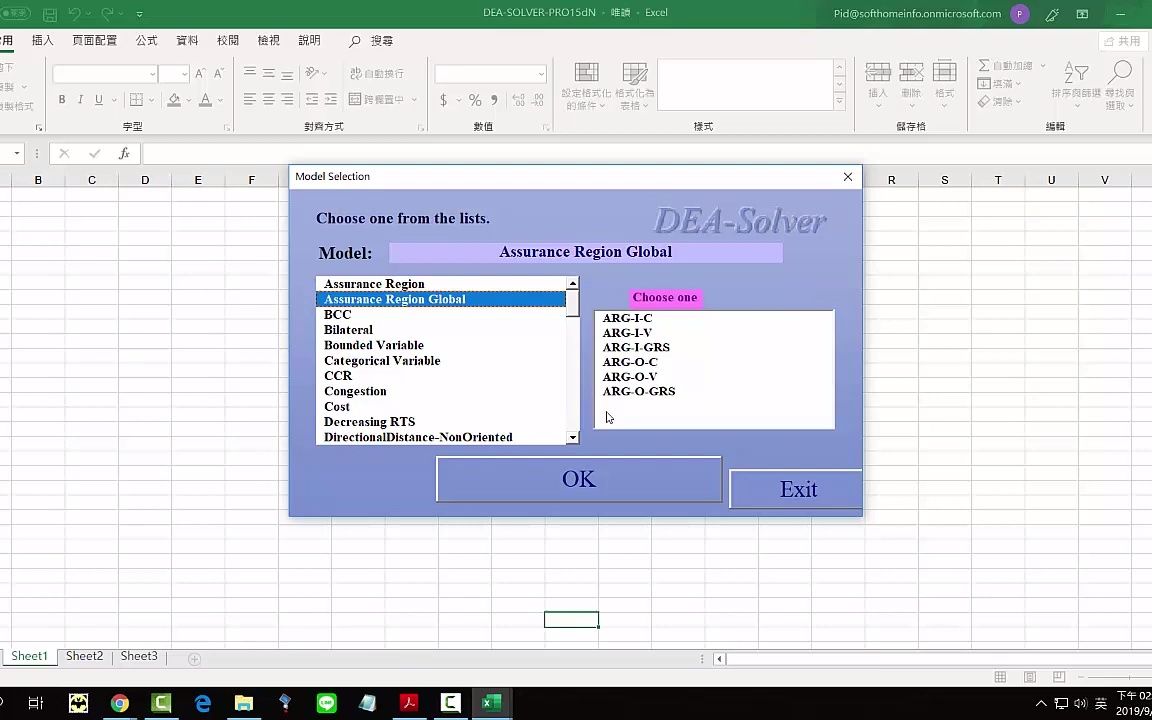Open Google Chrome from the taskbar
The image size is (1152, 720).
pyautogui.click(x=120, y=703)
